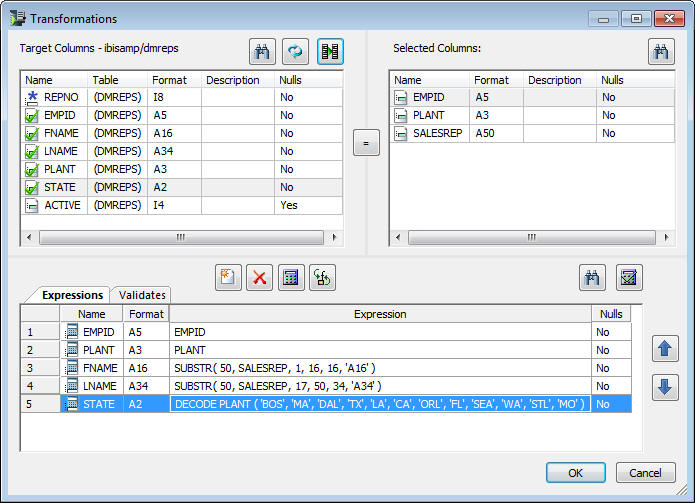Click the LNAME row icon in Expressions grid
The height and width of the screenshot is (503, 695).
(x=71, y=386)
